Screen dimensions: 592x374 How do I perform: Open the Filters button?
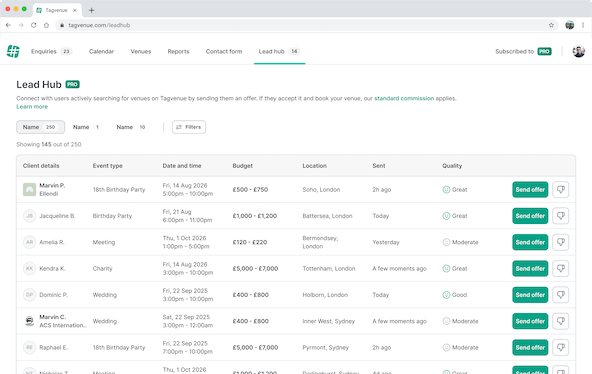click(189, 127)
